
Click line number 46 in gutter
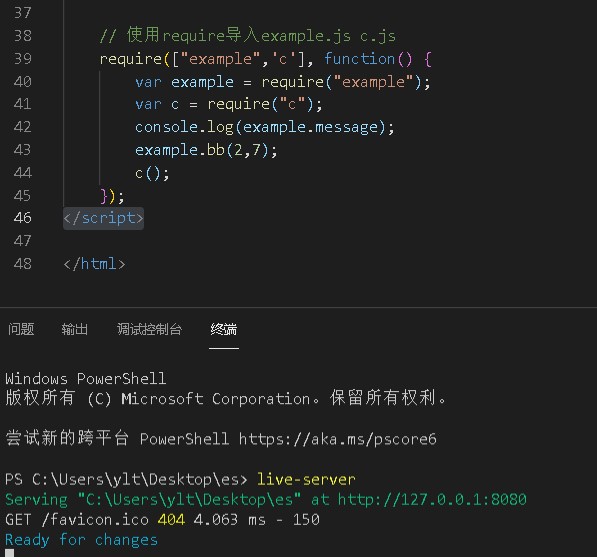[x=22, y=218]
